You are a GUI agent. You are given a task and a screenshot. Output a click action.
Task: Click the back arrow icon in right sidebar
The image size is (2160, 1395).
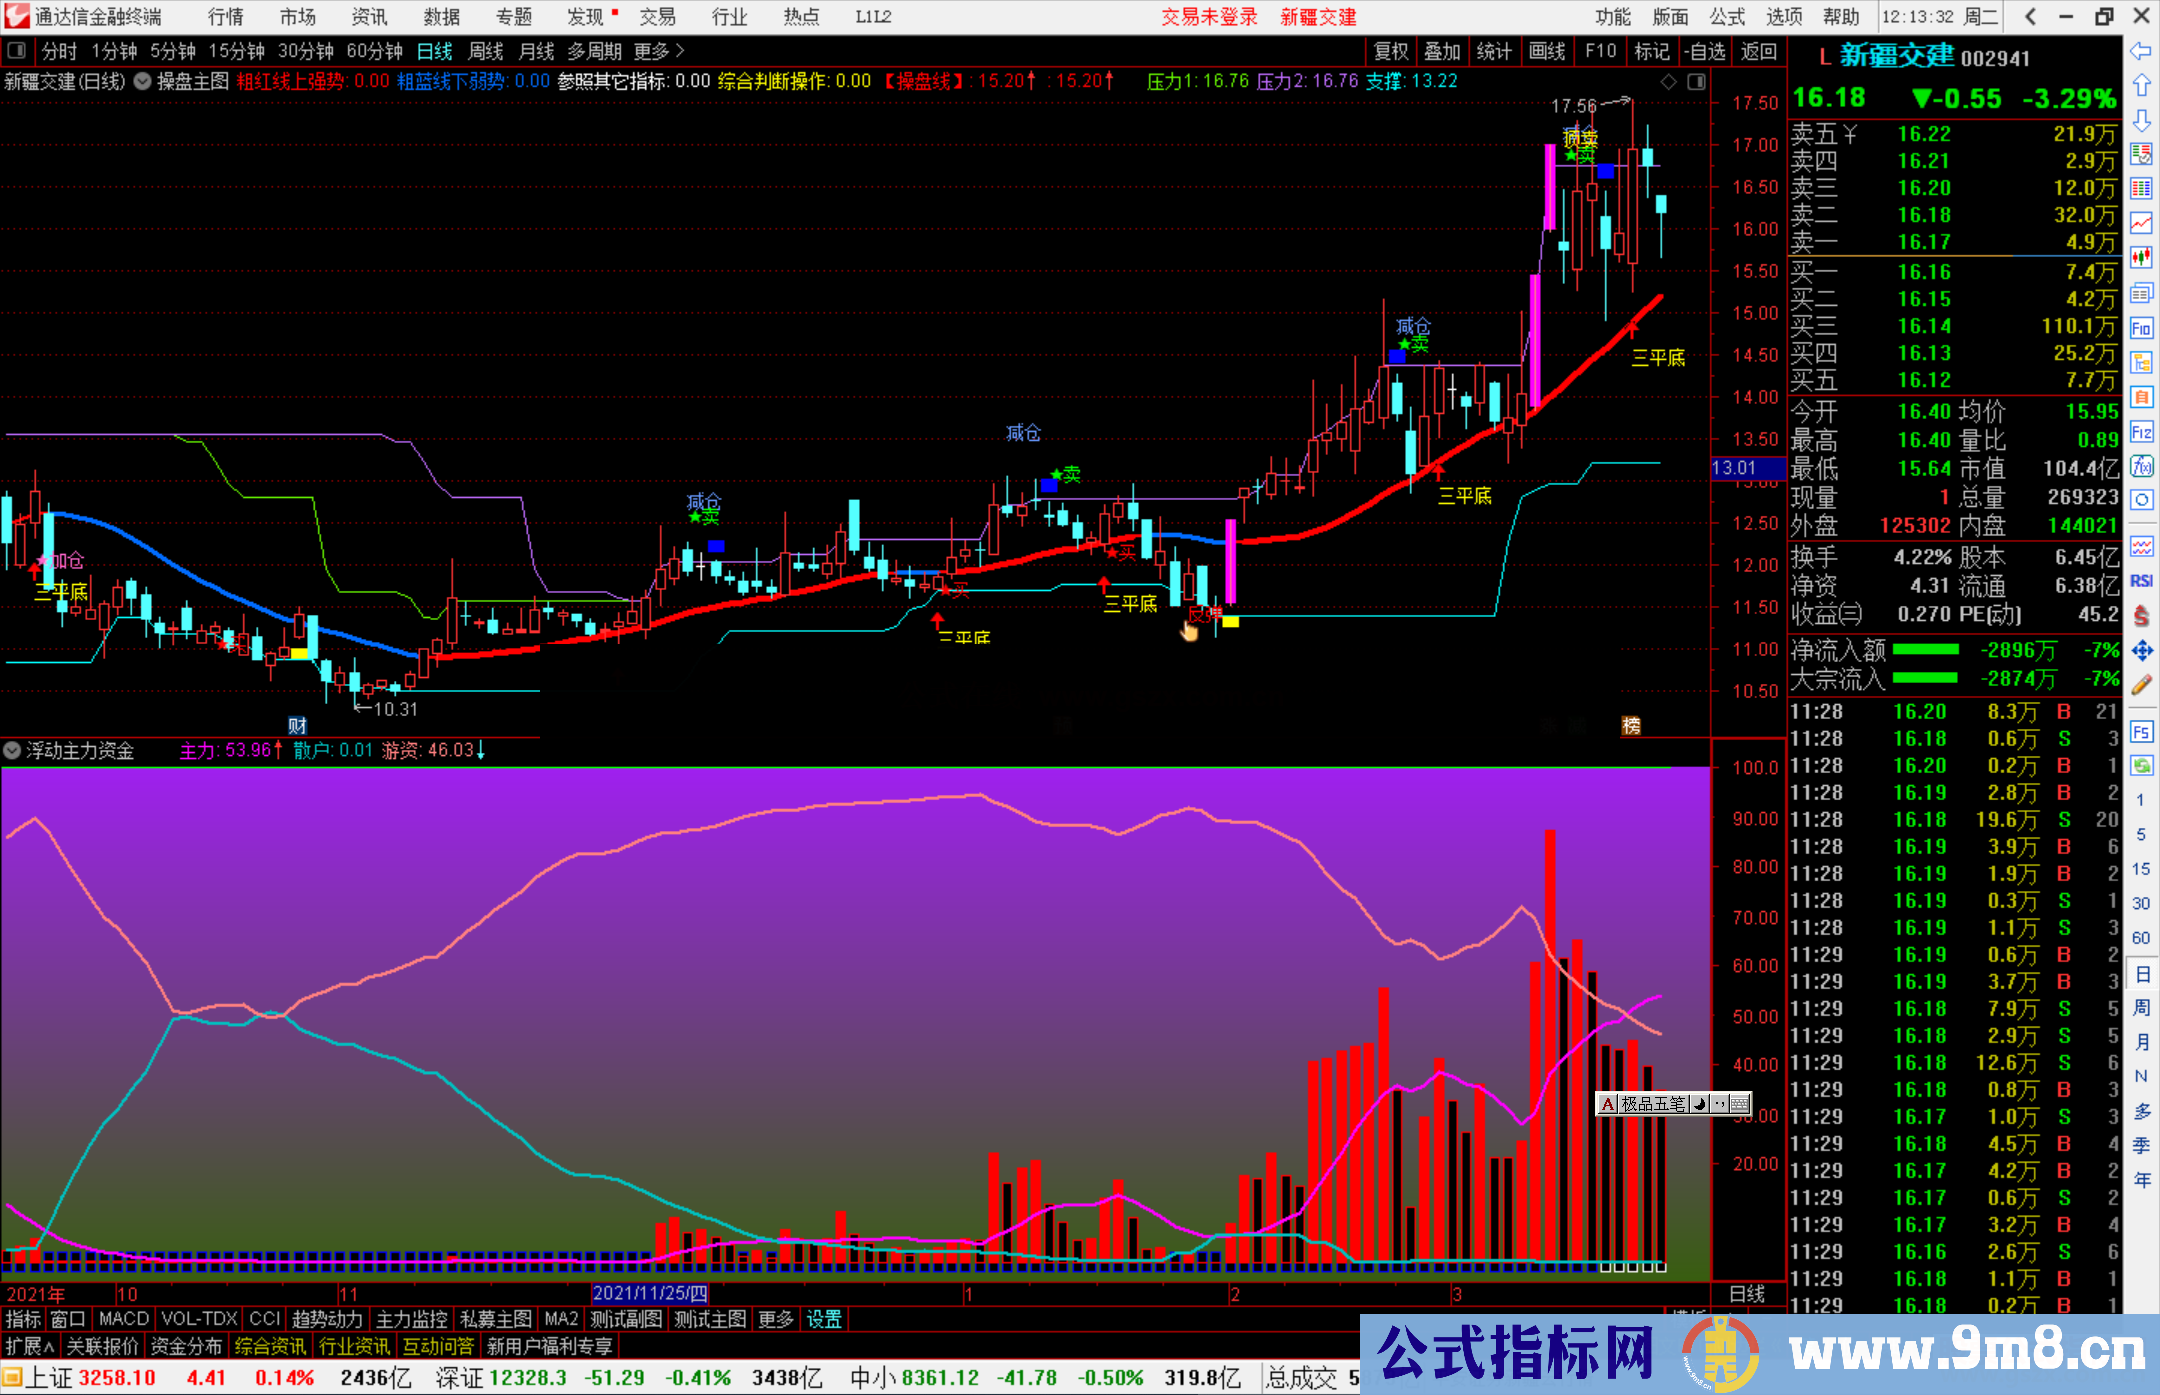(2141, 51)
